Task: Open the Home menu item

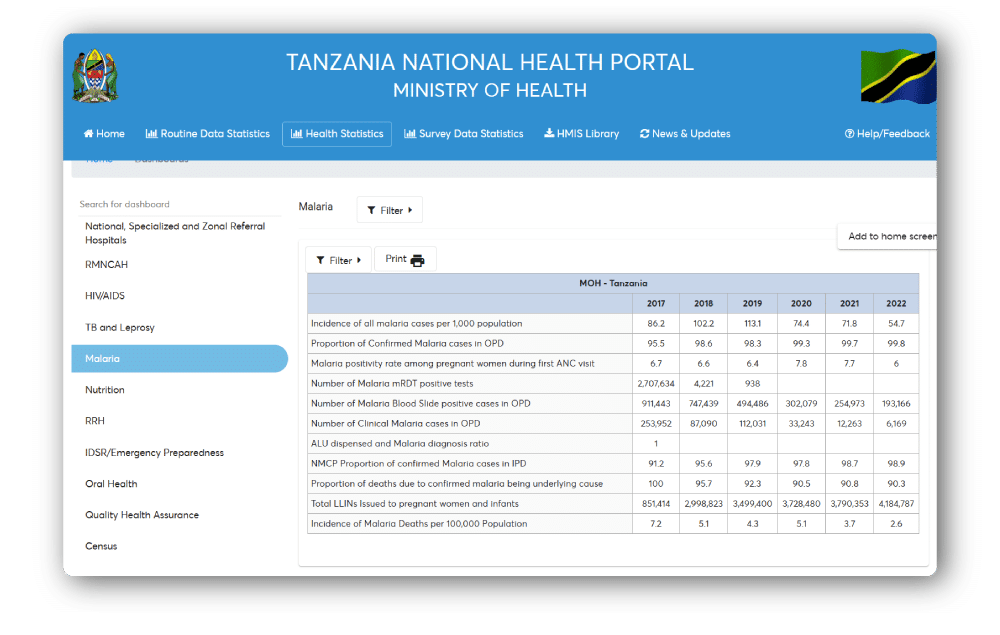Action: (104, 133)
